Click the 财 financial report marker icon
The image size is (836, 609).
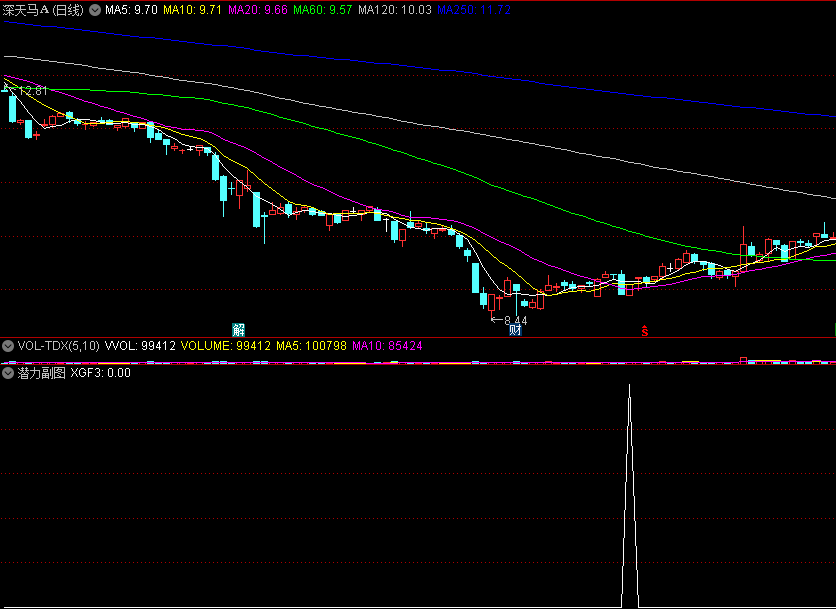click(x=515, y=330)
